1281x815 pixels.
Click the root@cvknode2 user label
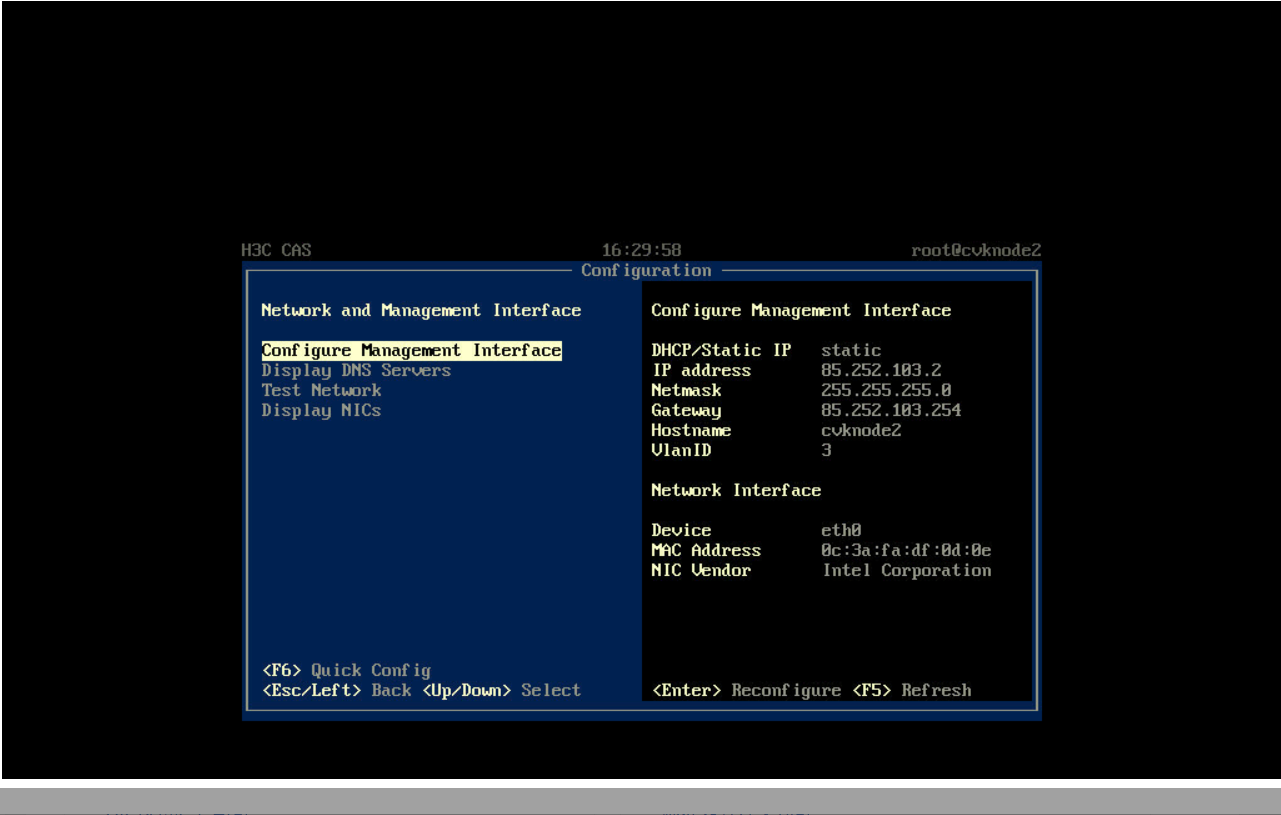coord(976,251)
